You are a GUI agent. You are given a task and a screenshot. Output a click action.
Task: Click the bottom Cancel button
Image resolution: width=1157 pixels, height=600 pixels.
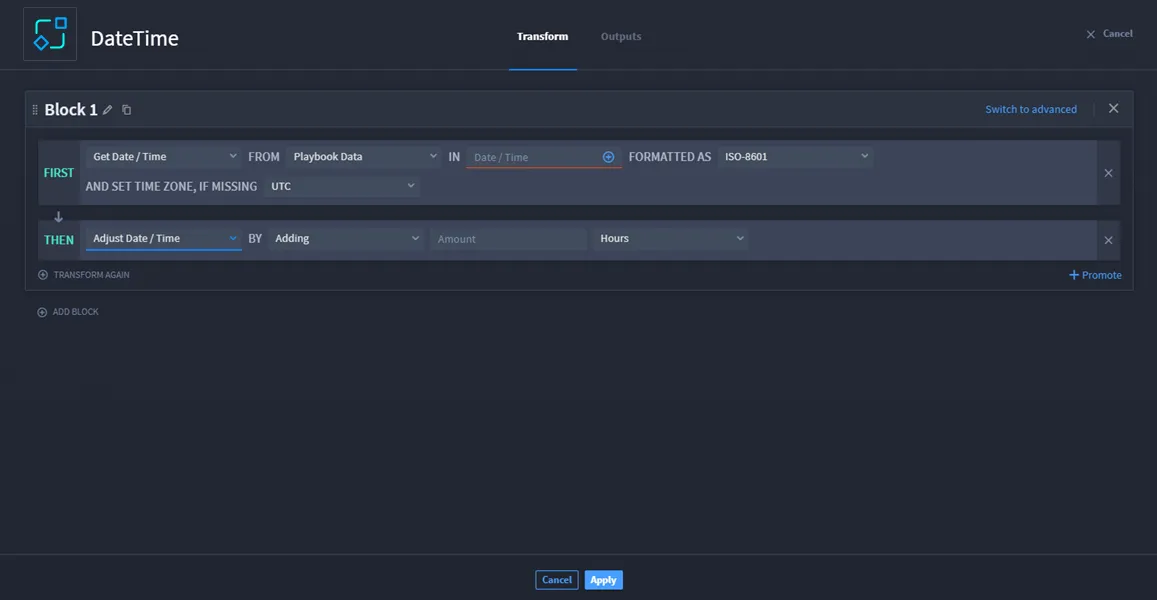point(557,580)
